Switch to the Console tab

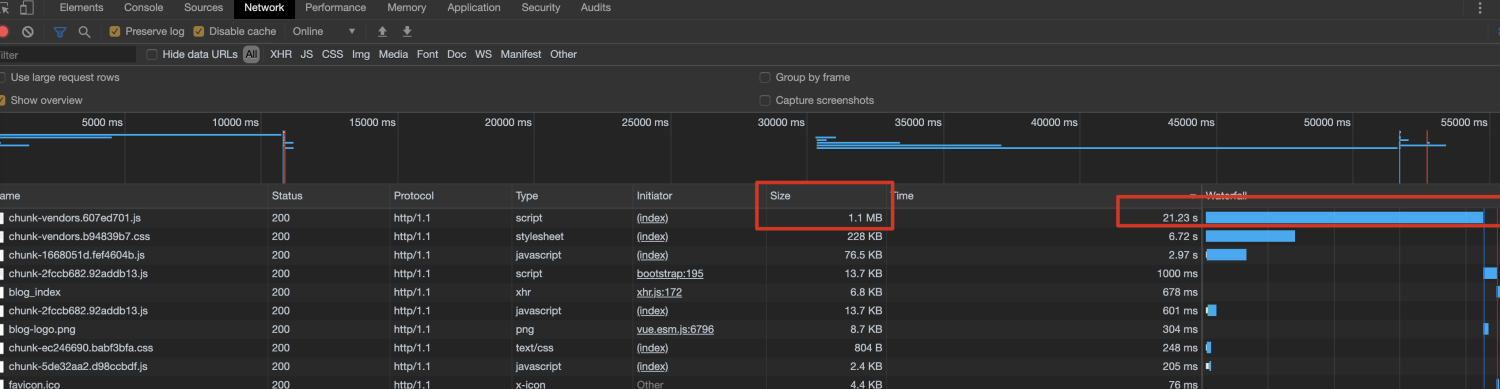tap(144, 8)
